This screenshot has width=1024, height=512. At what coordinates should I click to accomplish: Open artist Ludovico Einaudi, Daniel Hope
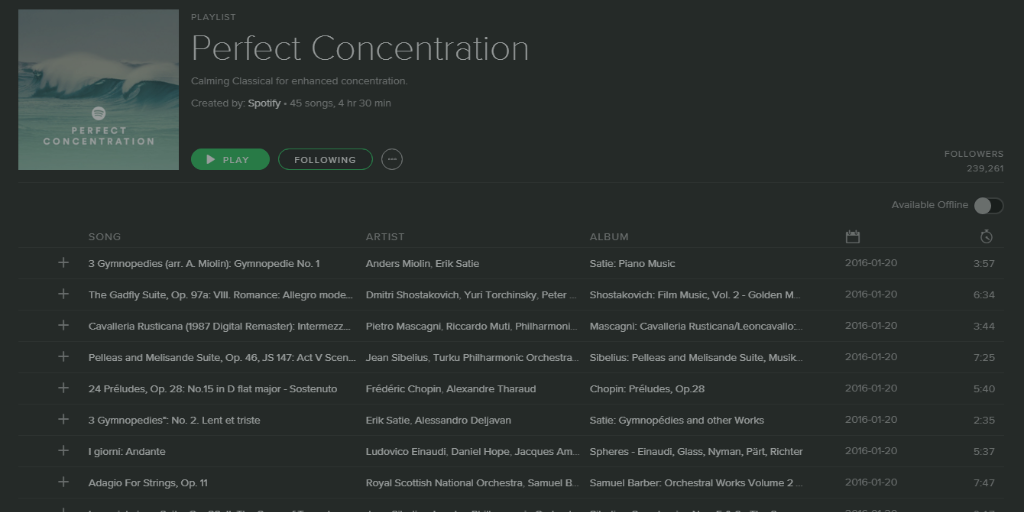click(472, 452)
